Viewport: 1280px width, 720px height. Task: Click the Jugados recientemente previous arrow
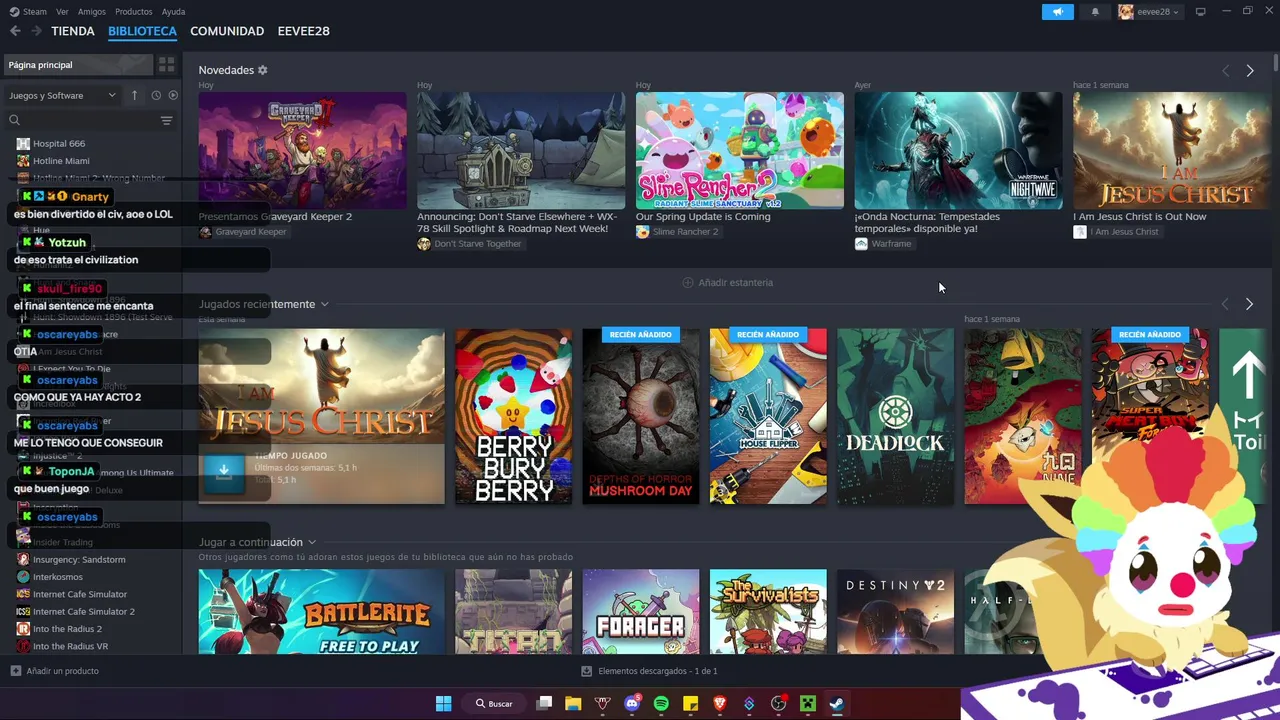coord(1225,304)
